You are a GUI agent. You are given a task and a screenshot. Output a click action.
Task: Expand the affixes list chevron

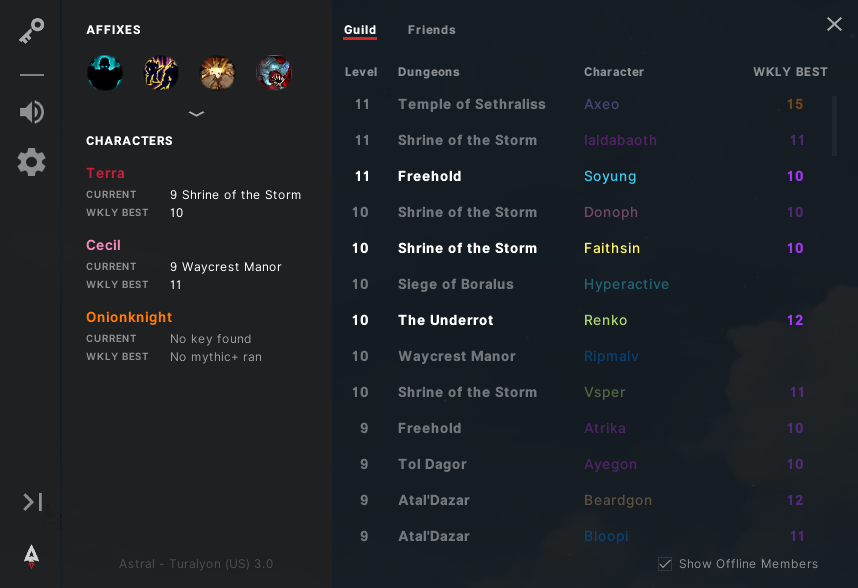coord(196,114)
